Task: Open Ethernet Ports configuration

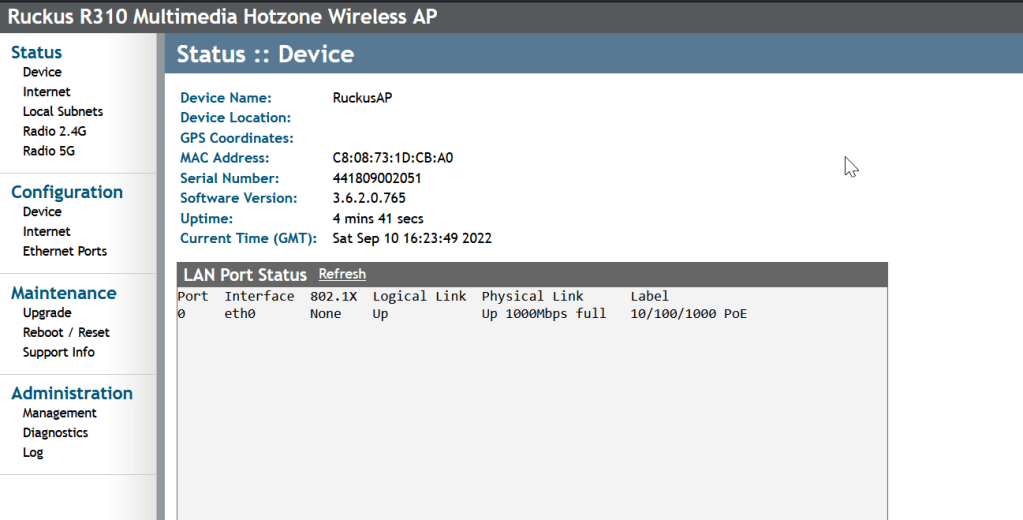Action: point(65,251)
